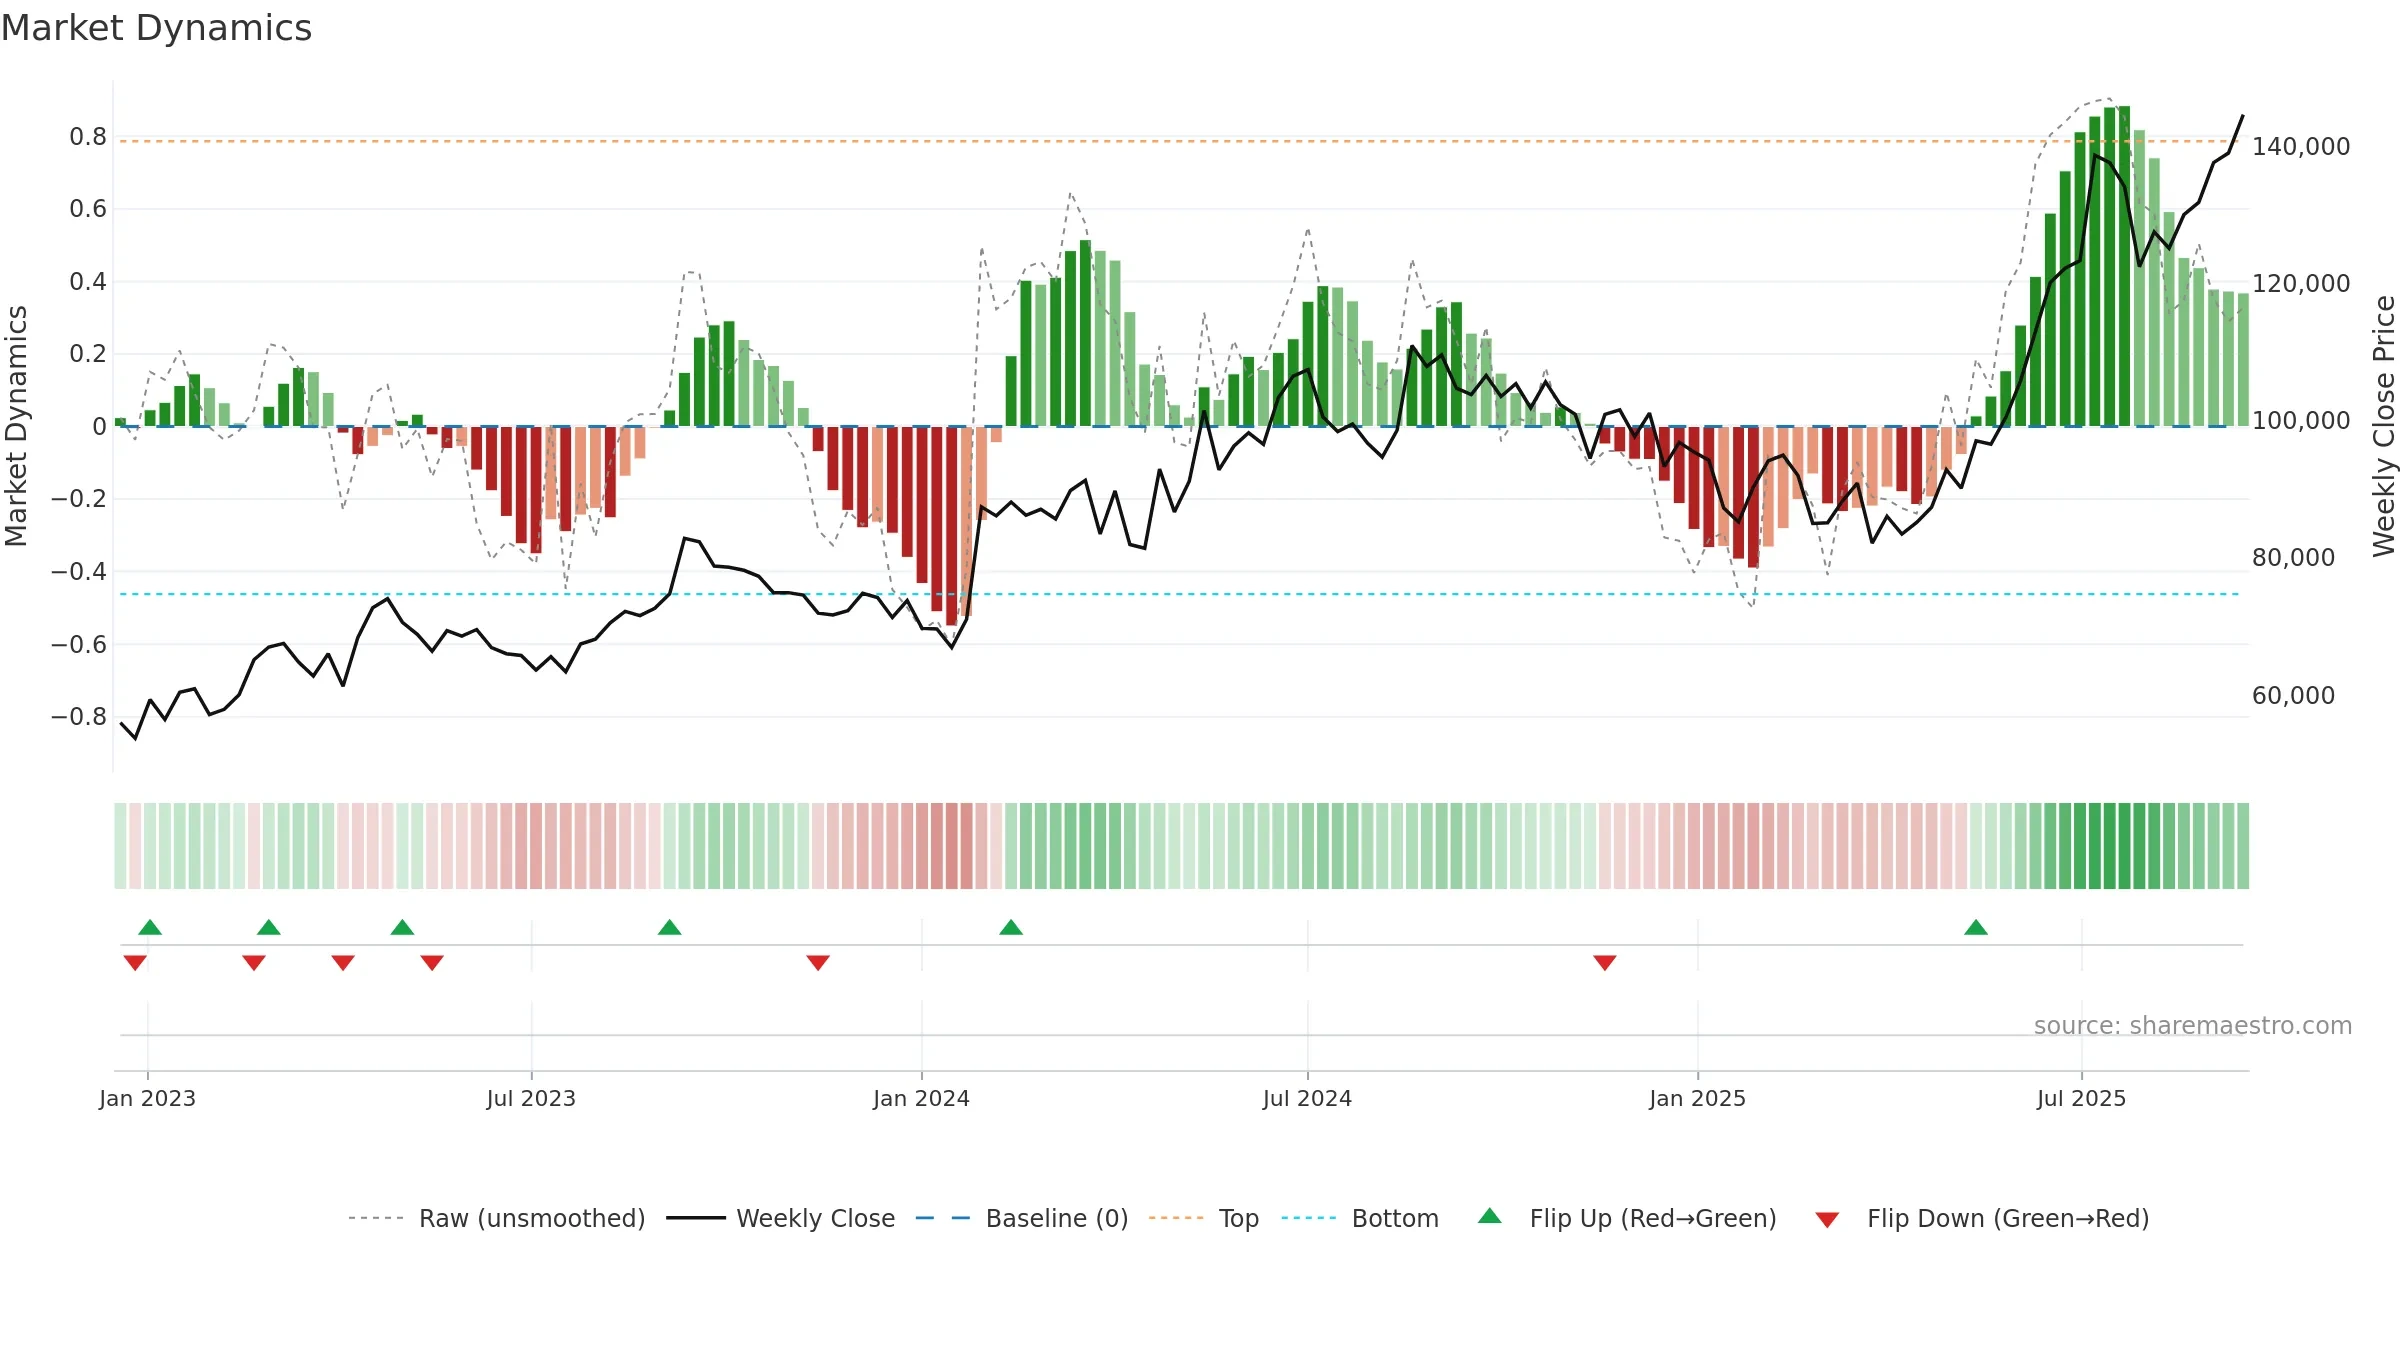Click the green flip-up marker in February 2024
Image resolution: width=2400 pixels, height=1350 pixels.
pyautogui.click(x=1011, y=927)
